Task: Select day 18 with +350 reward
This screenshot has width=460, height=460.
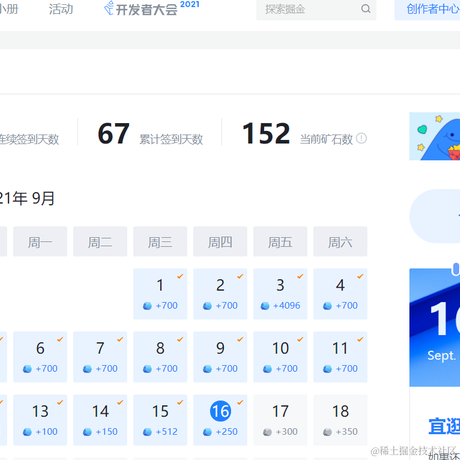Action: 340,420
